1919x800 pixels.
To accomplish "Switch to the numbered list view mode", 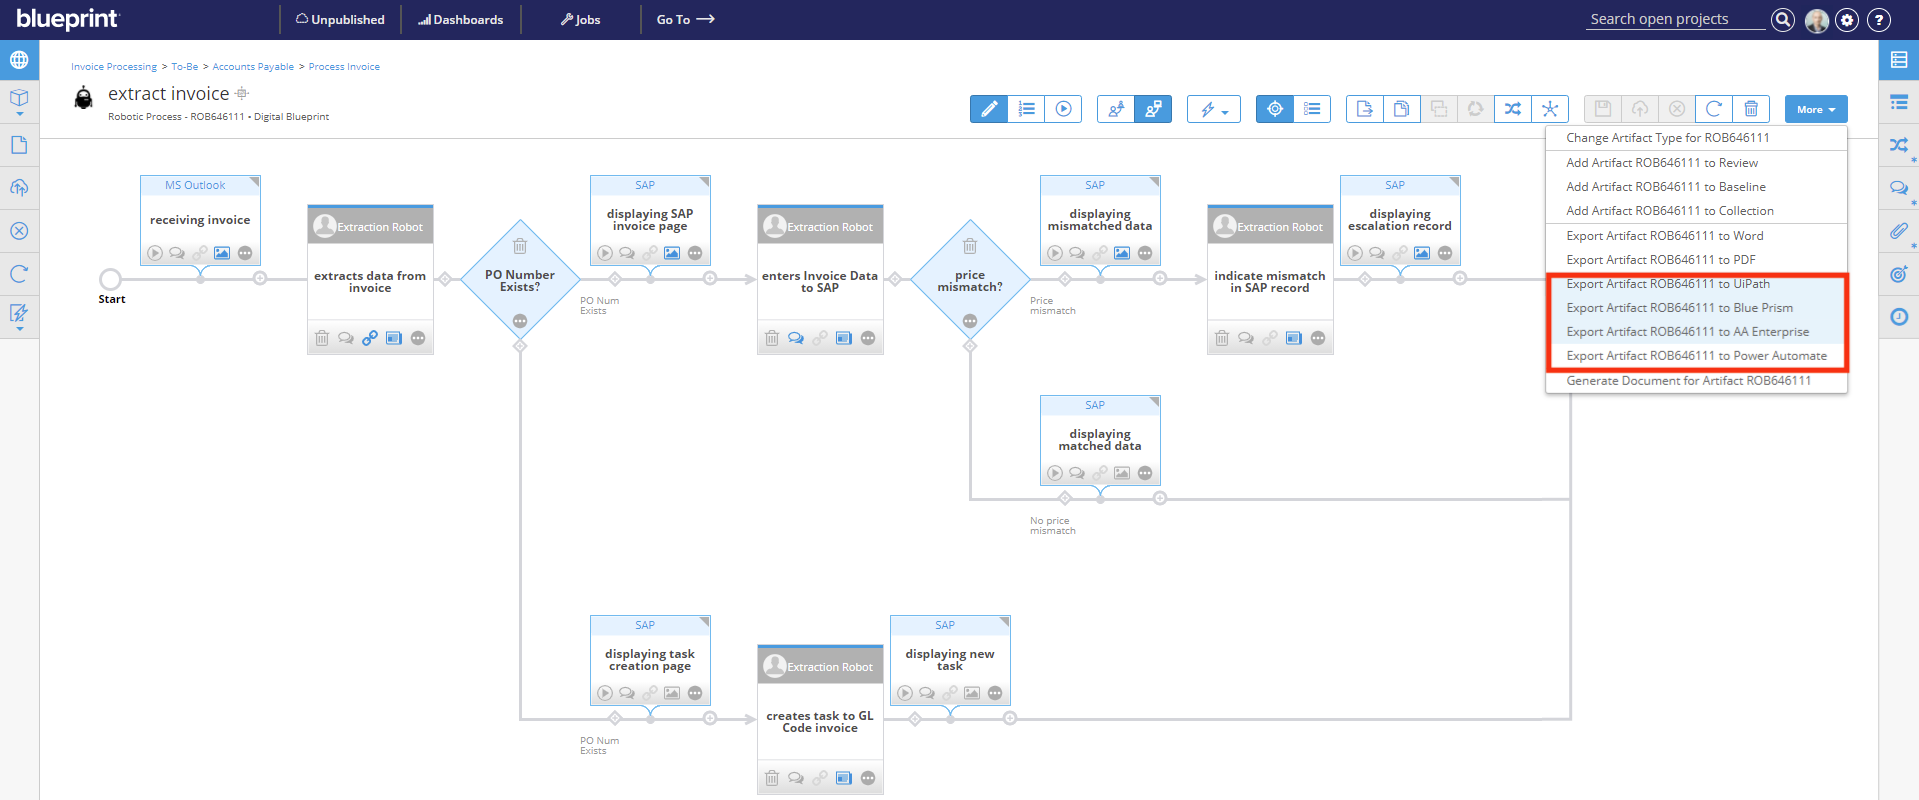I will point(1026,109).
